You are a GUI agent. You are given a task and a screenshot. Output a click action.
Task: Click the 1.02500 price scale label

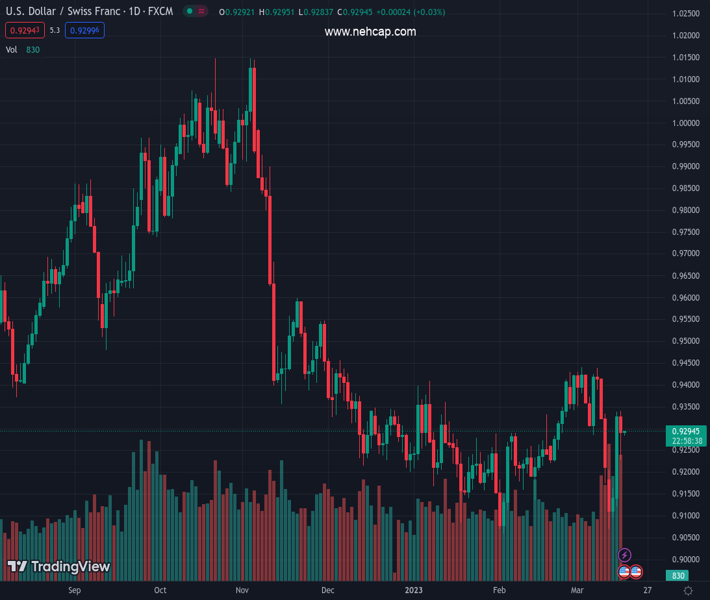click(x=686, y=14)
